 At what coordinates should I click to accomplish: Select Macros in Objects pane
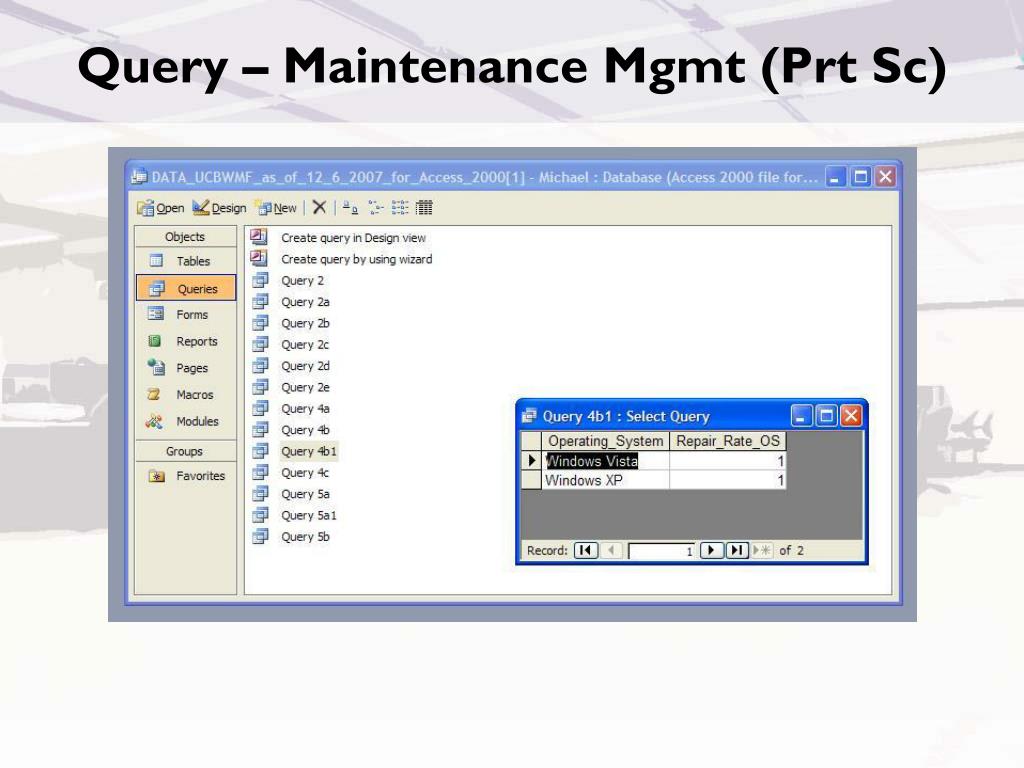pyautogui.click(x=185, y=394)
